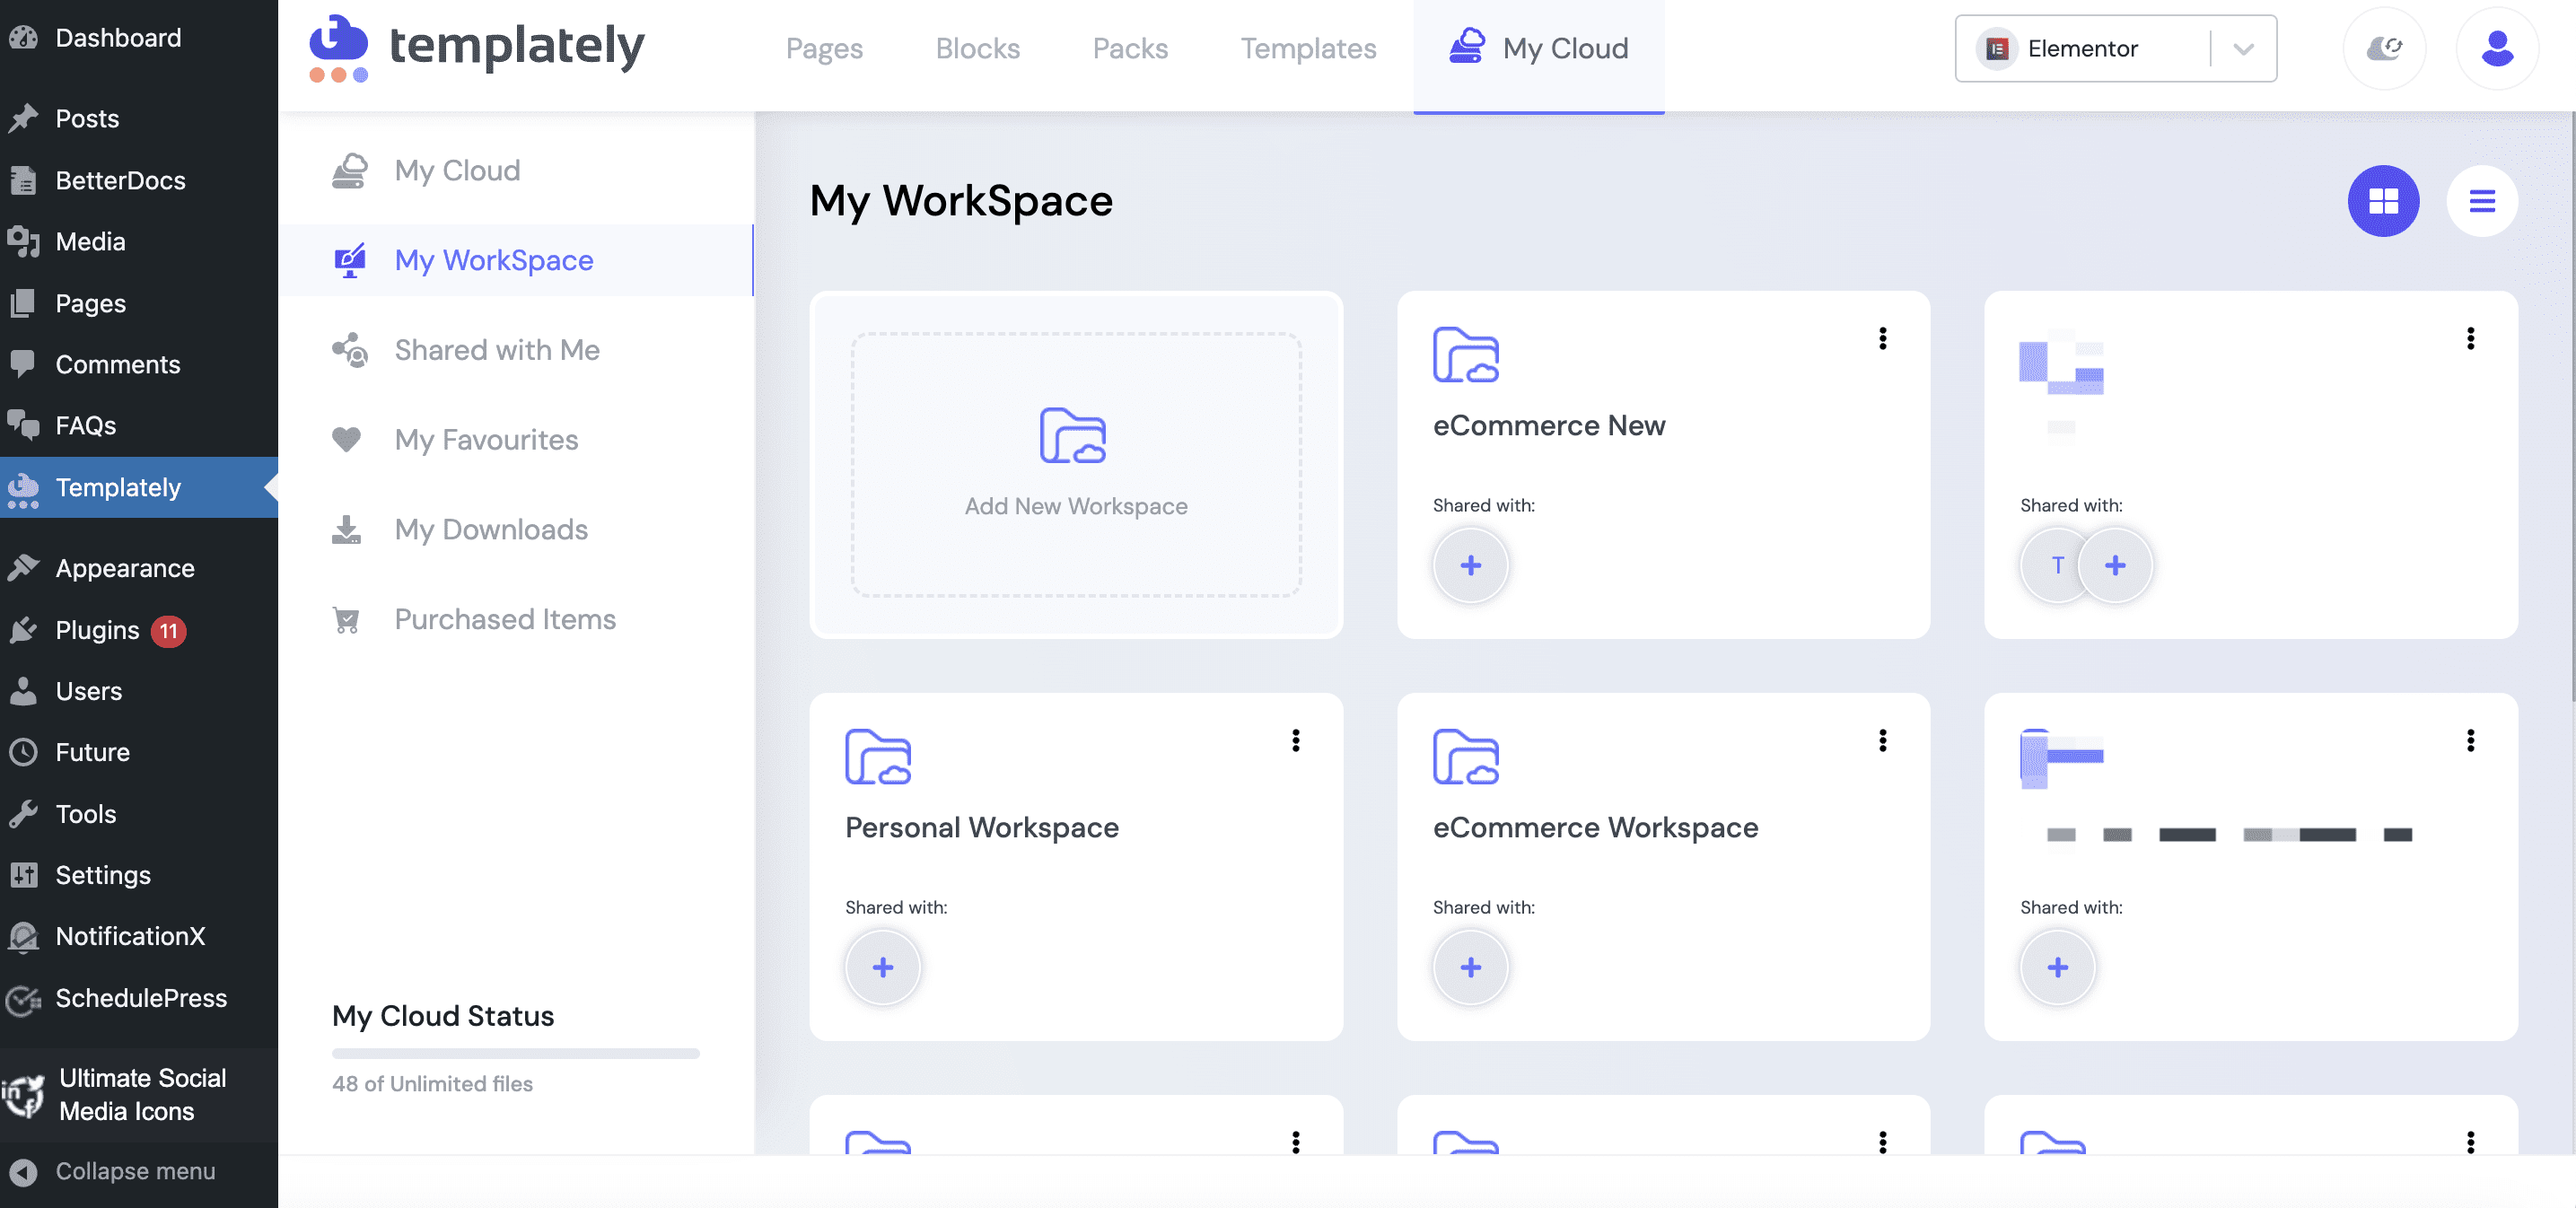This screenshot has height=1208, width=2576.
Task: Open the Elementor builder dropdown
Action: click(x=2115, y=48)
